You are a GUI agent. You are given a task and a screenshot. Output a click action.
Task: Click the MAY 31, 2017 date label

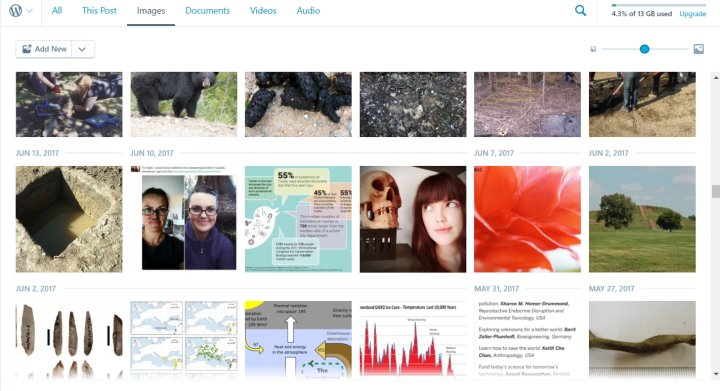tap(496, 289)
